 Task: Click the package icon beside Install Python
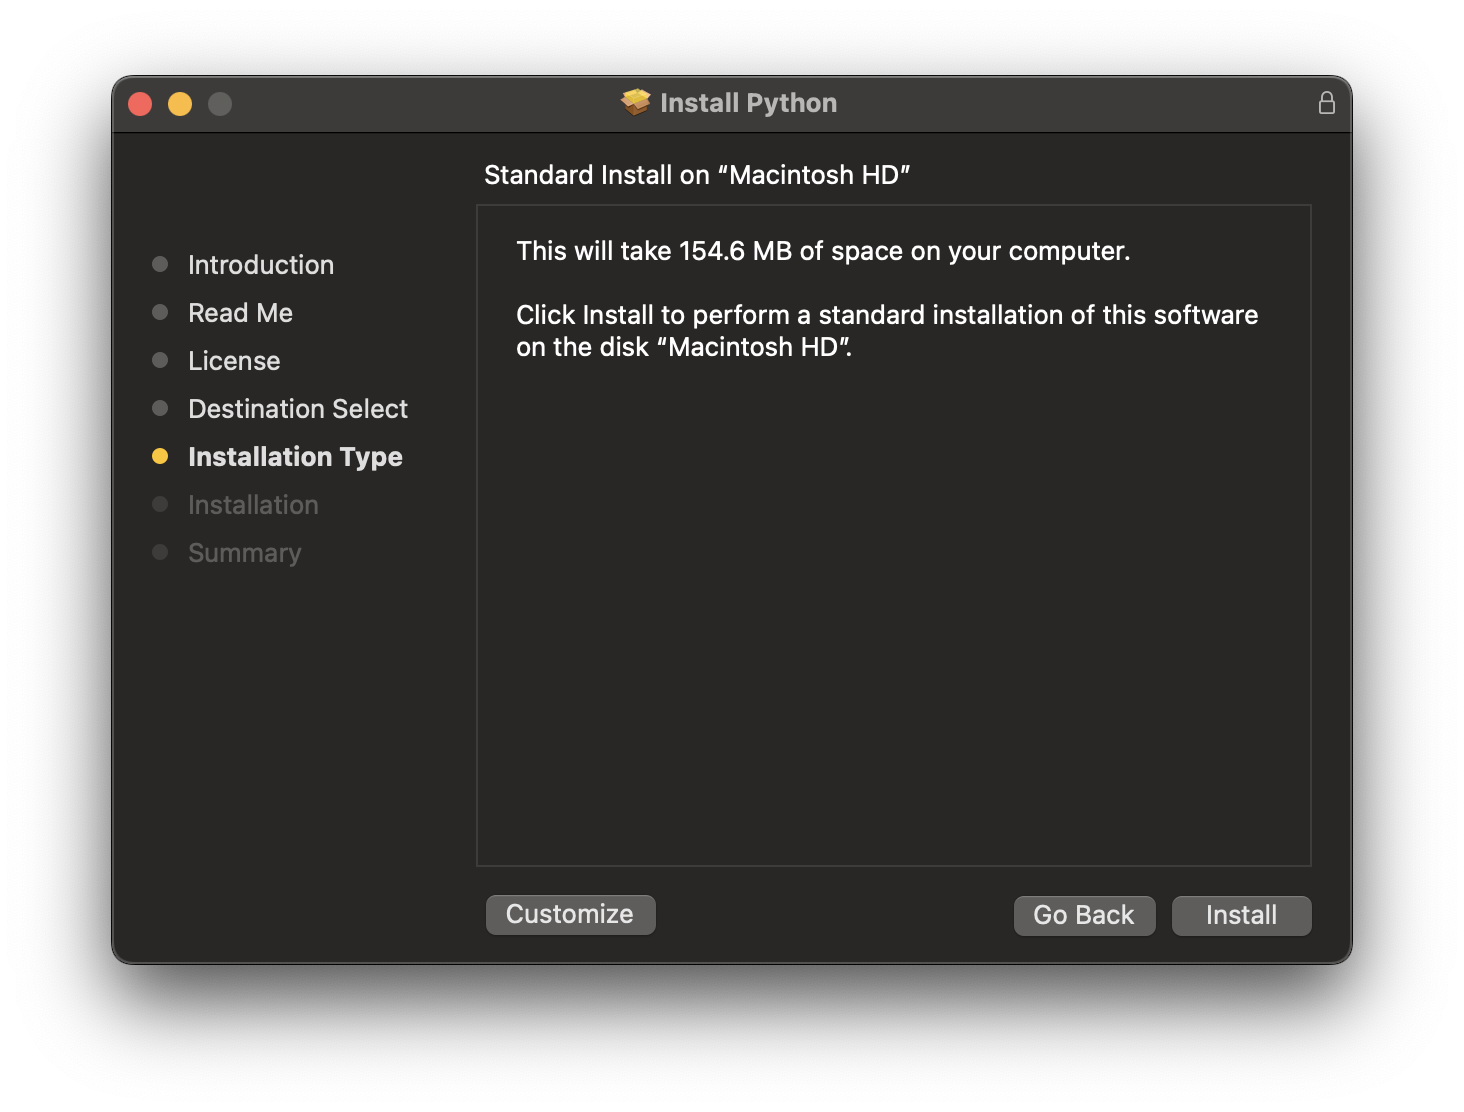point(636,102)
